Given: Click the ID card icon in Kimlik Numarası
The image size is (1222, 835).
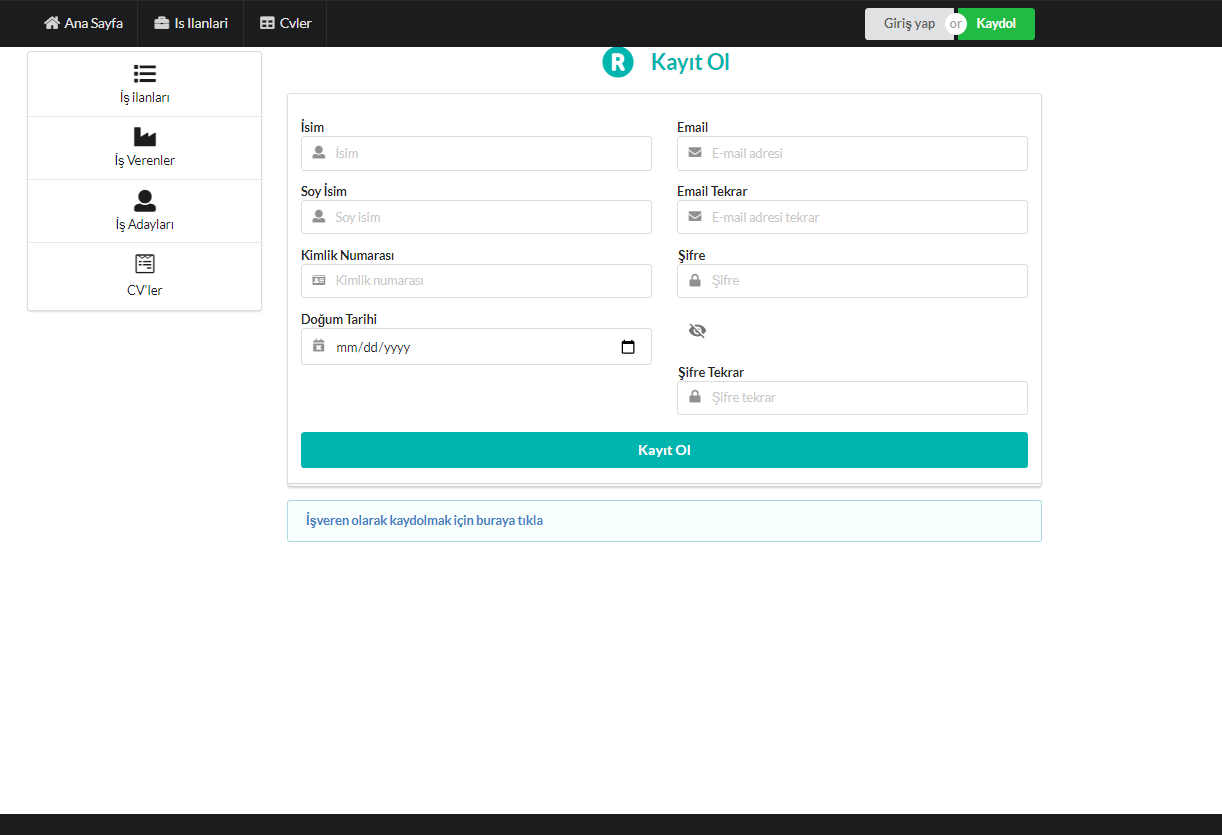Looking at the screenshot, I should [319, 280].
